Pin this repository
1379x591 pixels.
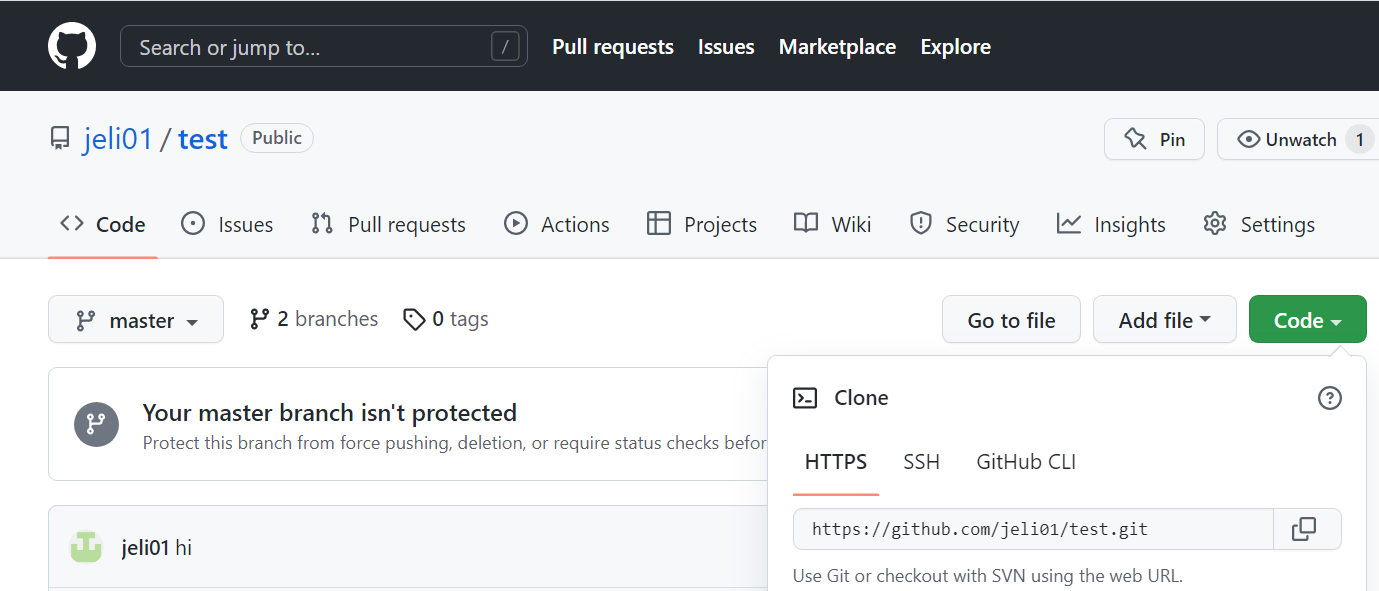(x=1154, y=139)
